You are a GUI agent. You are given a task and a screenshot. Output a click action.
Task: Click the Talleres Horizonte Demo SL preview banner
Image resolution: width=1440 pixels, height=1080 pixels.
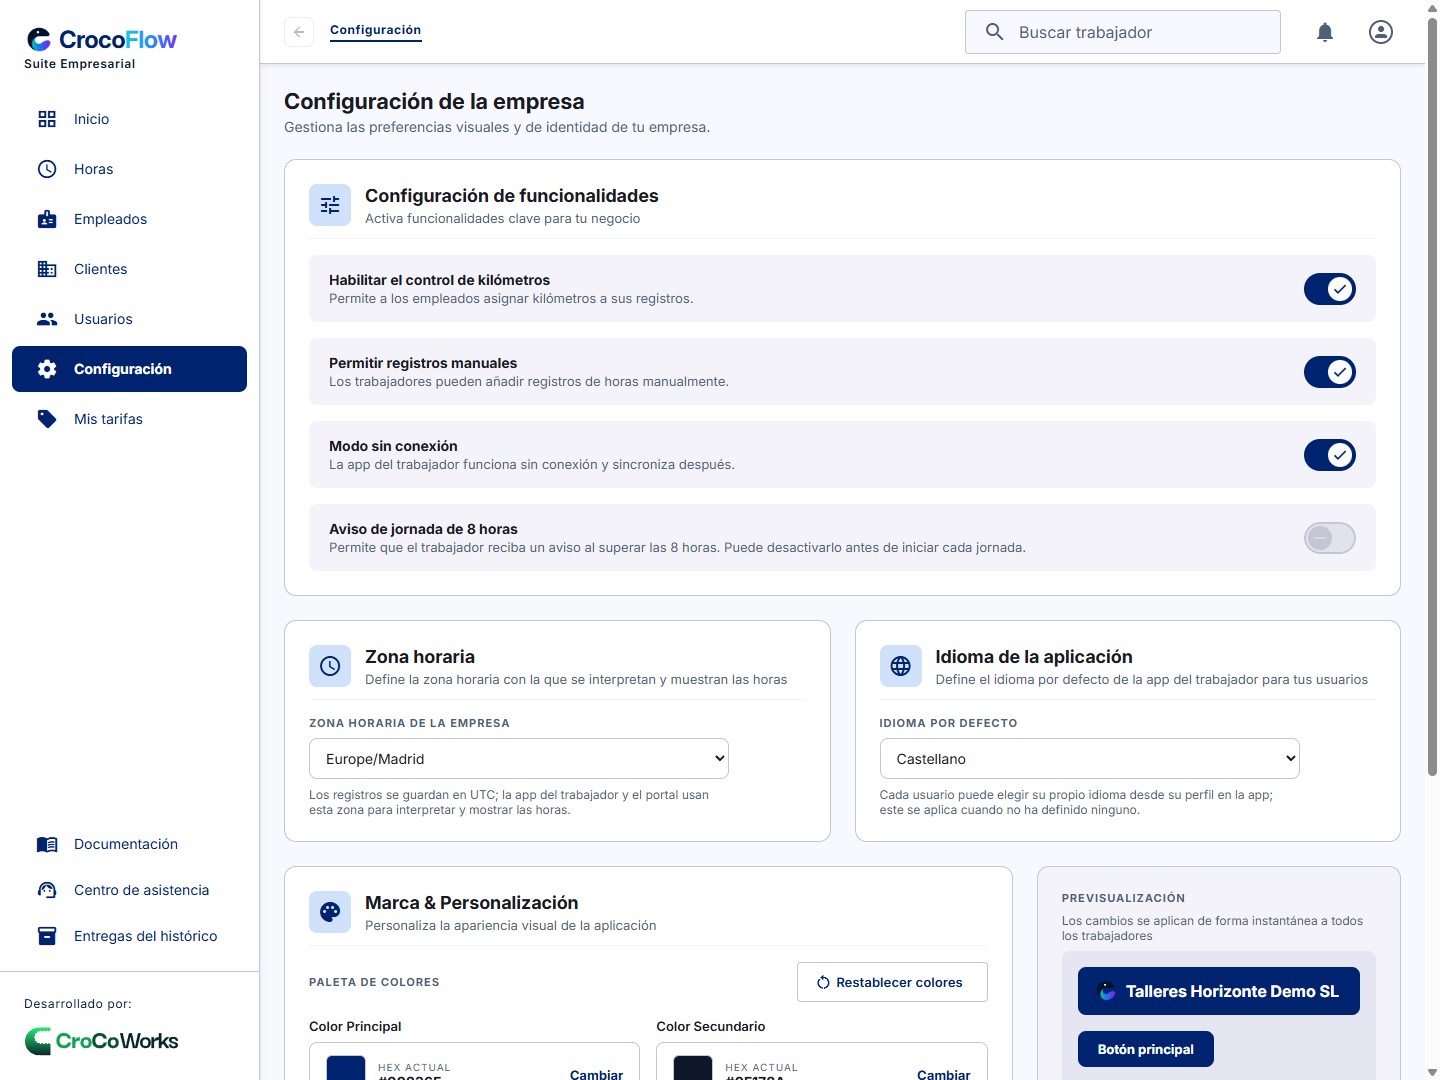pos(1219,991)
